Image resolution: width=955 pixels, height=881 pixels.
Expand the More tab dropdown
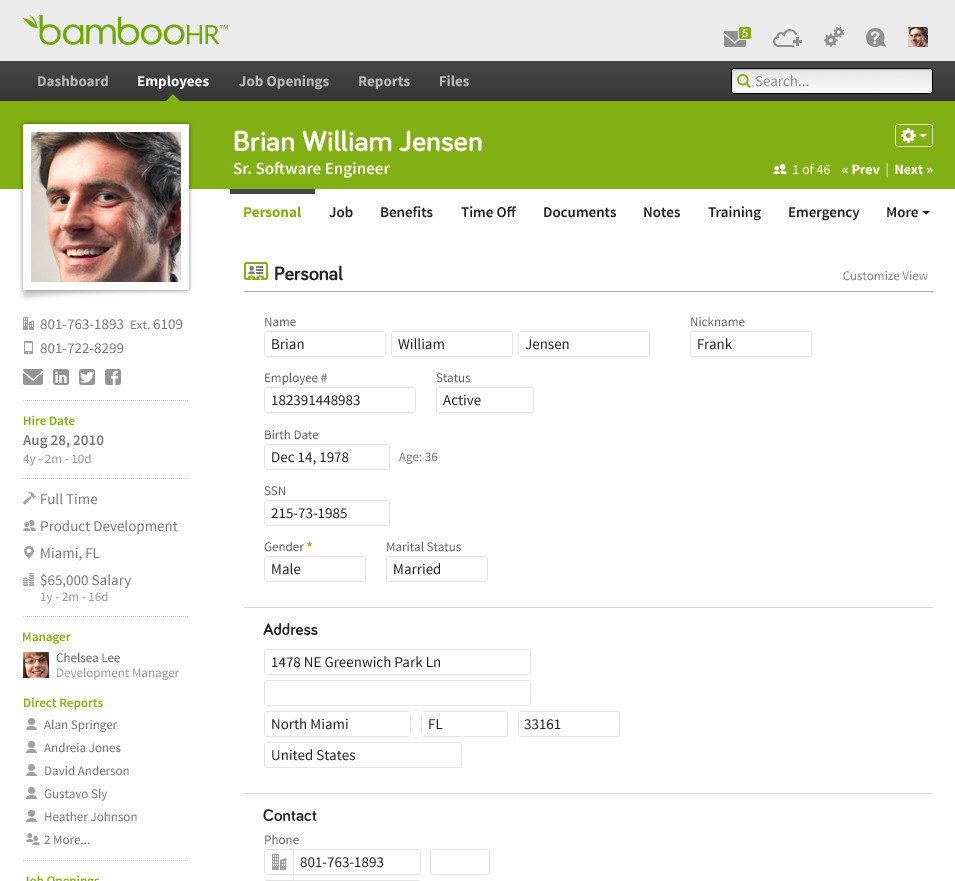tap(906, 212)
